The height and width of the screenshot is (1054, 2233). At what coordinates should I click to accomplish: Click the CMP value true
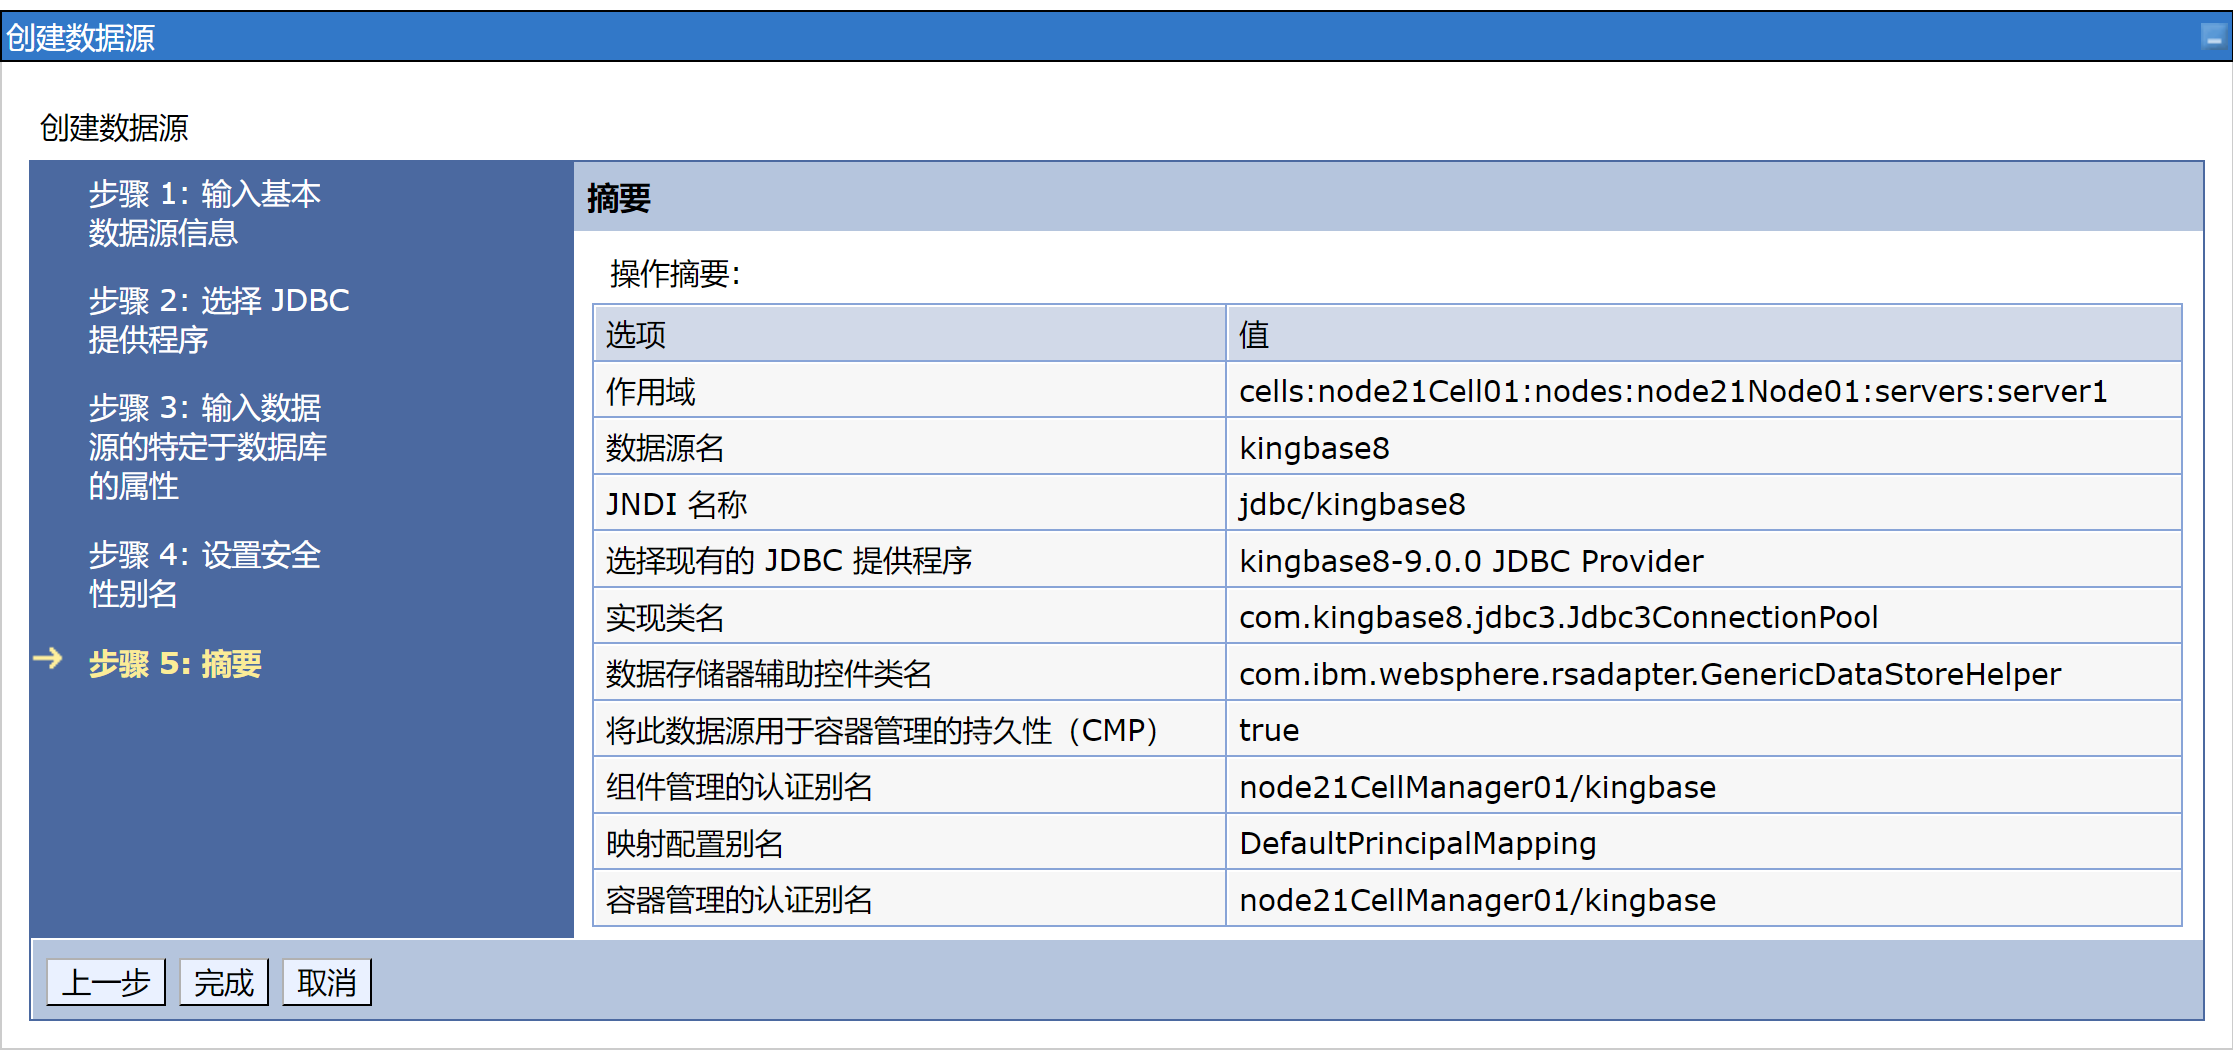click(x=1269, y=730)
